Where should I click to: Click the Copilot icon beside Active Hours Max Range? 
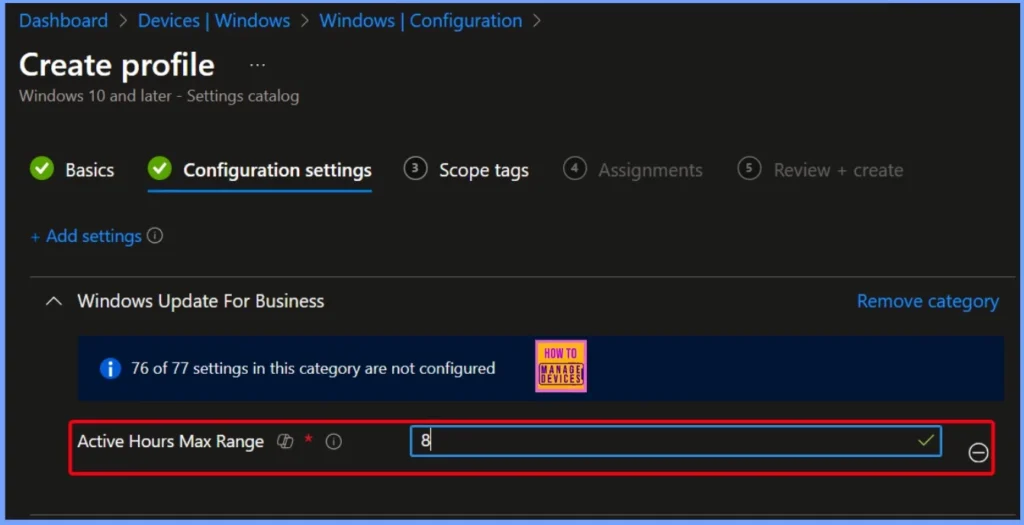coord(285,441)
